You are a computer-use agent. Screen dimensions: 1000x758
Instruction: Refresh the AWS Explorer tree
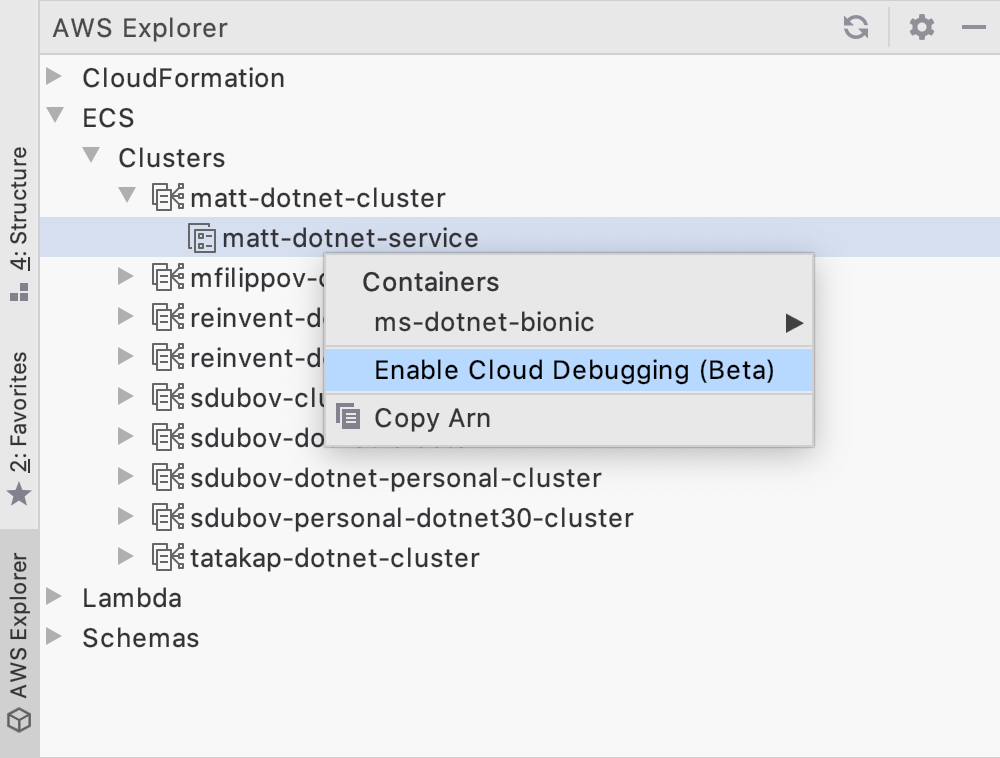(x=855, y=27)
